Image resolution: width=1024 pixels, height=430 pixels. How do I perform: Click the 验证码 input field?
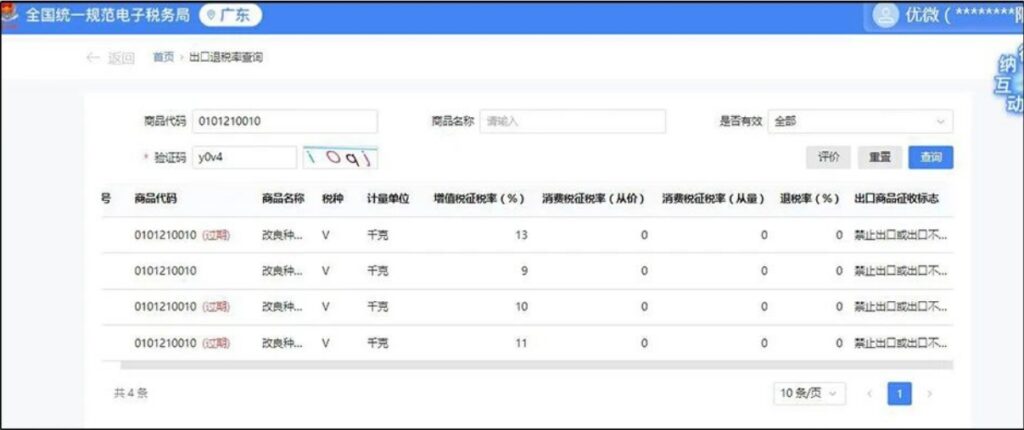[x=244, y=158]
